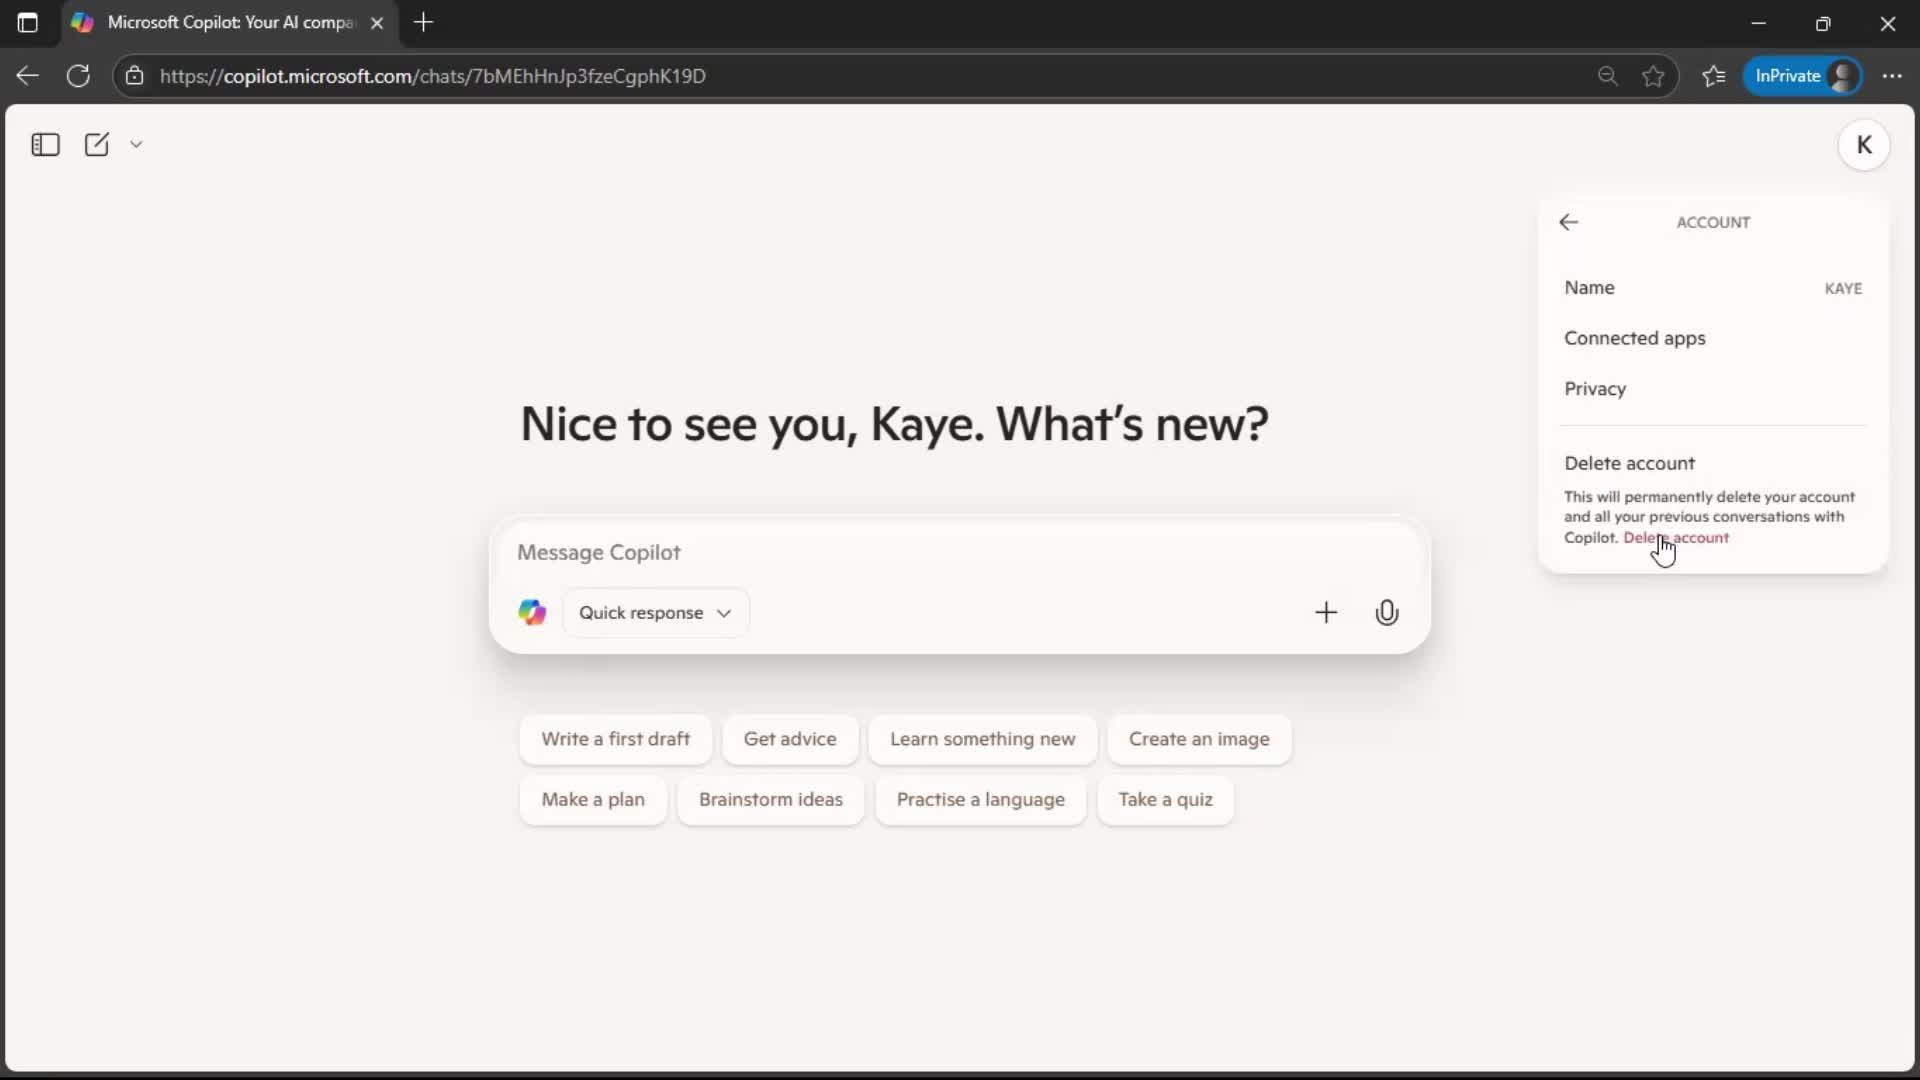Open the Quick response mode dropdown
Image resolution: width=1920 pixels, height=1080 pixels.
pos(656,613)
